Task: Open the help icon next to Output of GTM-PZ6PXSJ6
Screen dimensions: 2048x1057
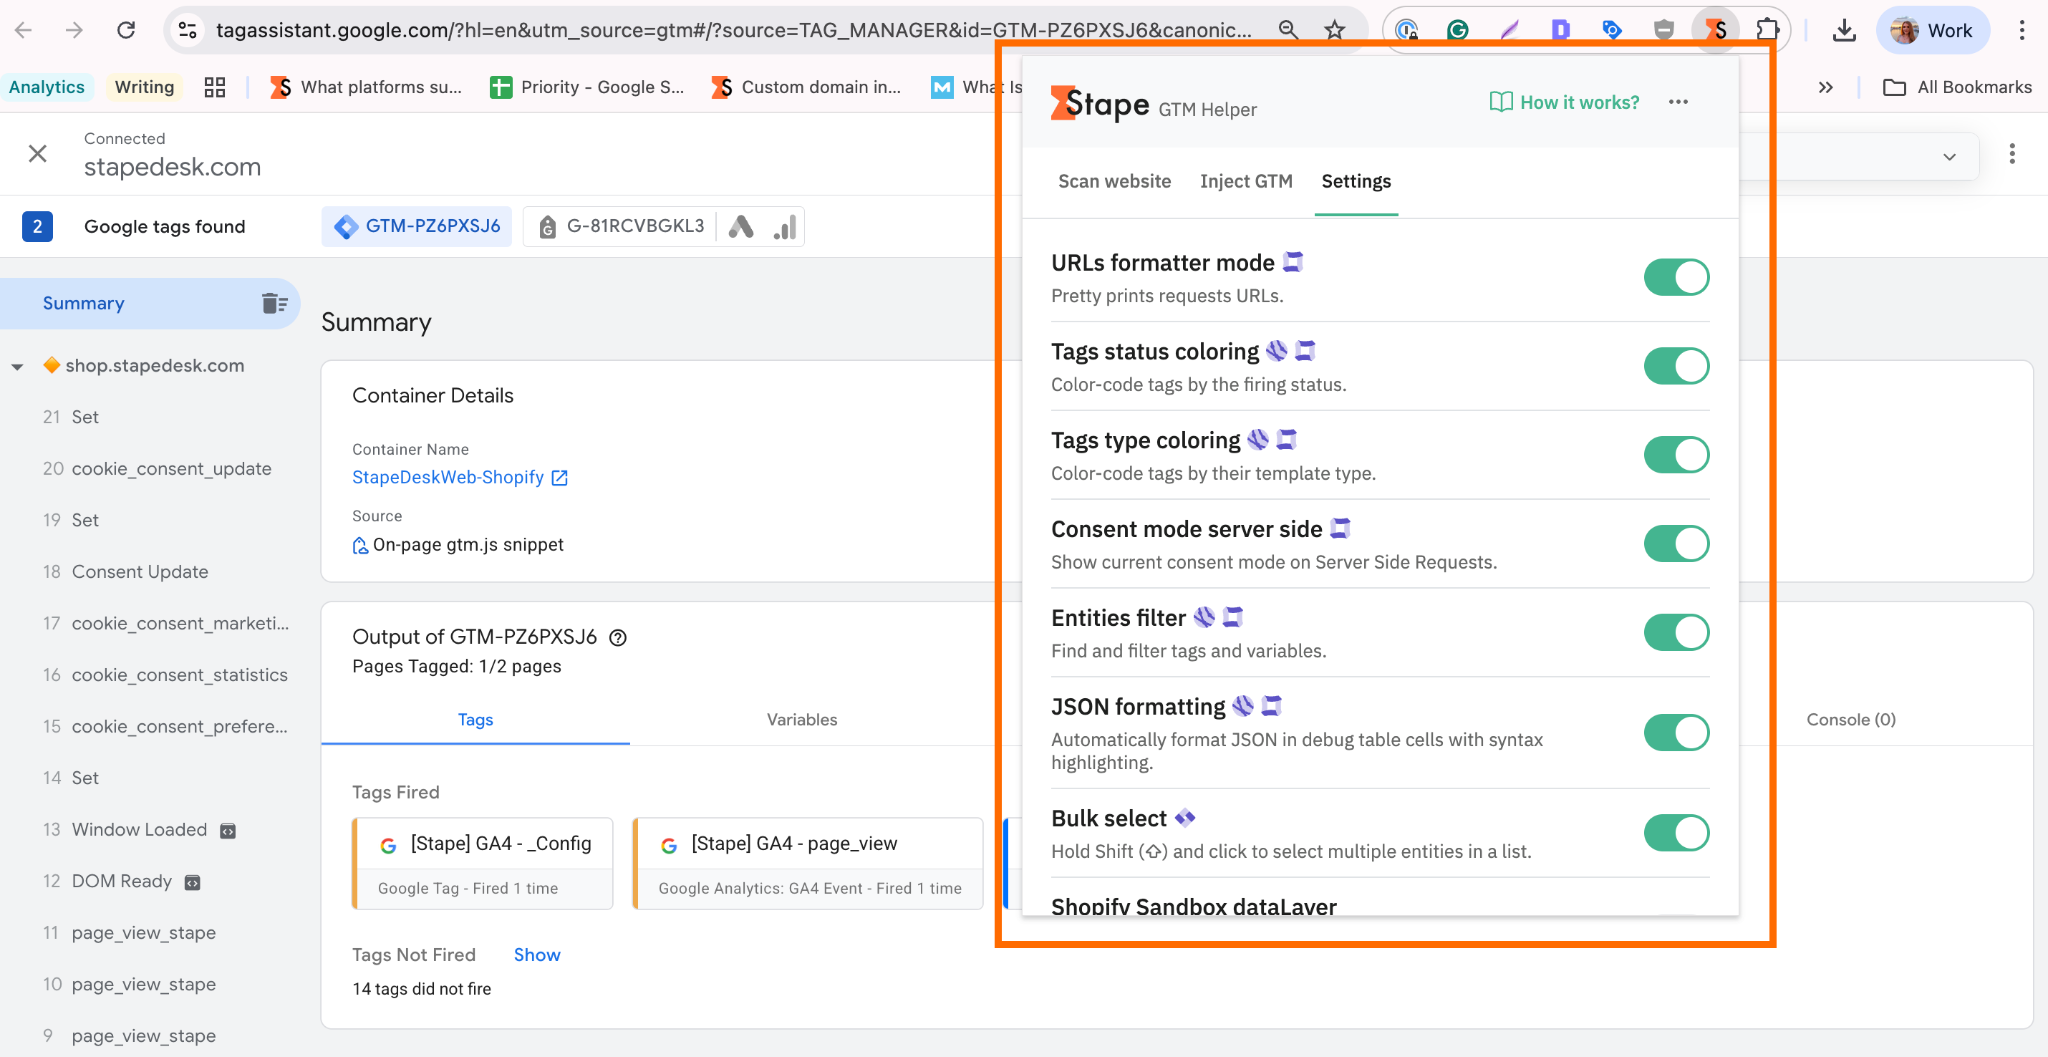Action: click(x=618, y=637)
